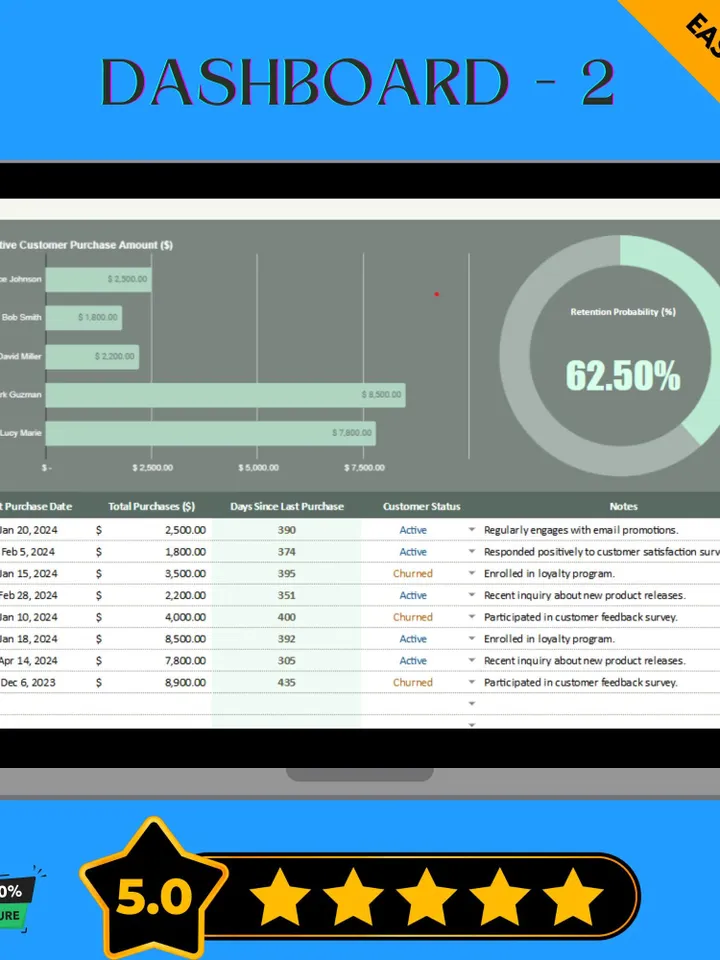This screenshot has height=960, width=720.
Task: Select the Feb 5, 2024 date cell
Action: [x=28, y=552]
